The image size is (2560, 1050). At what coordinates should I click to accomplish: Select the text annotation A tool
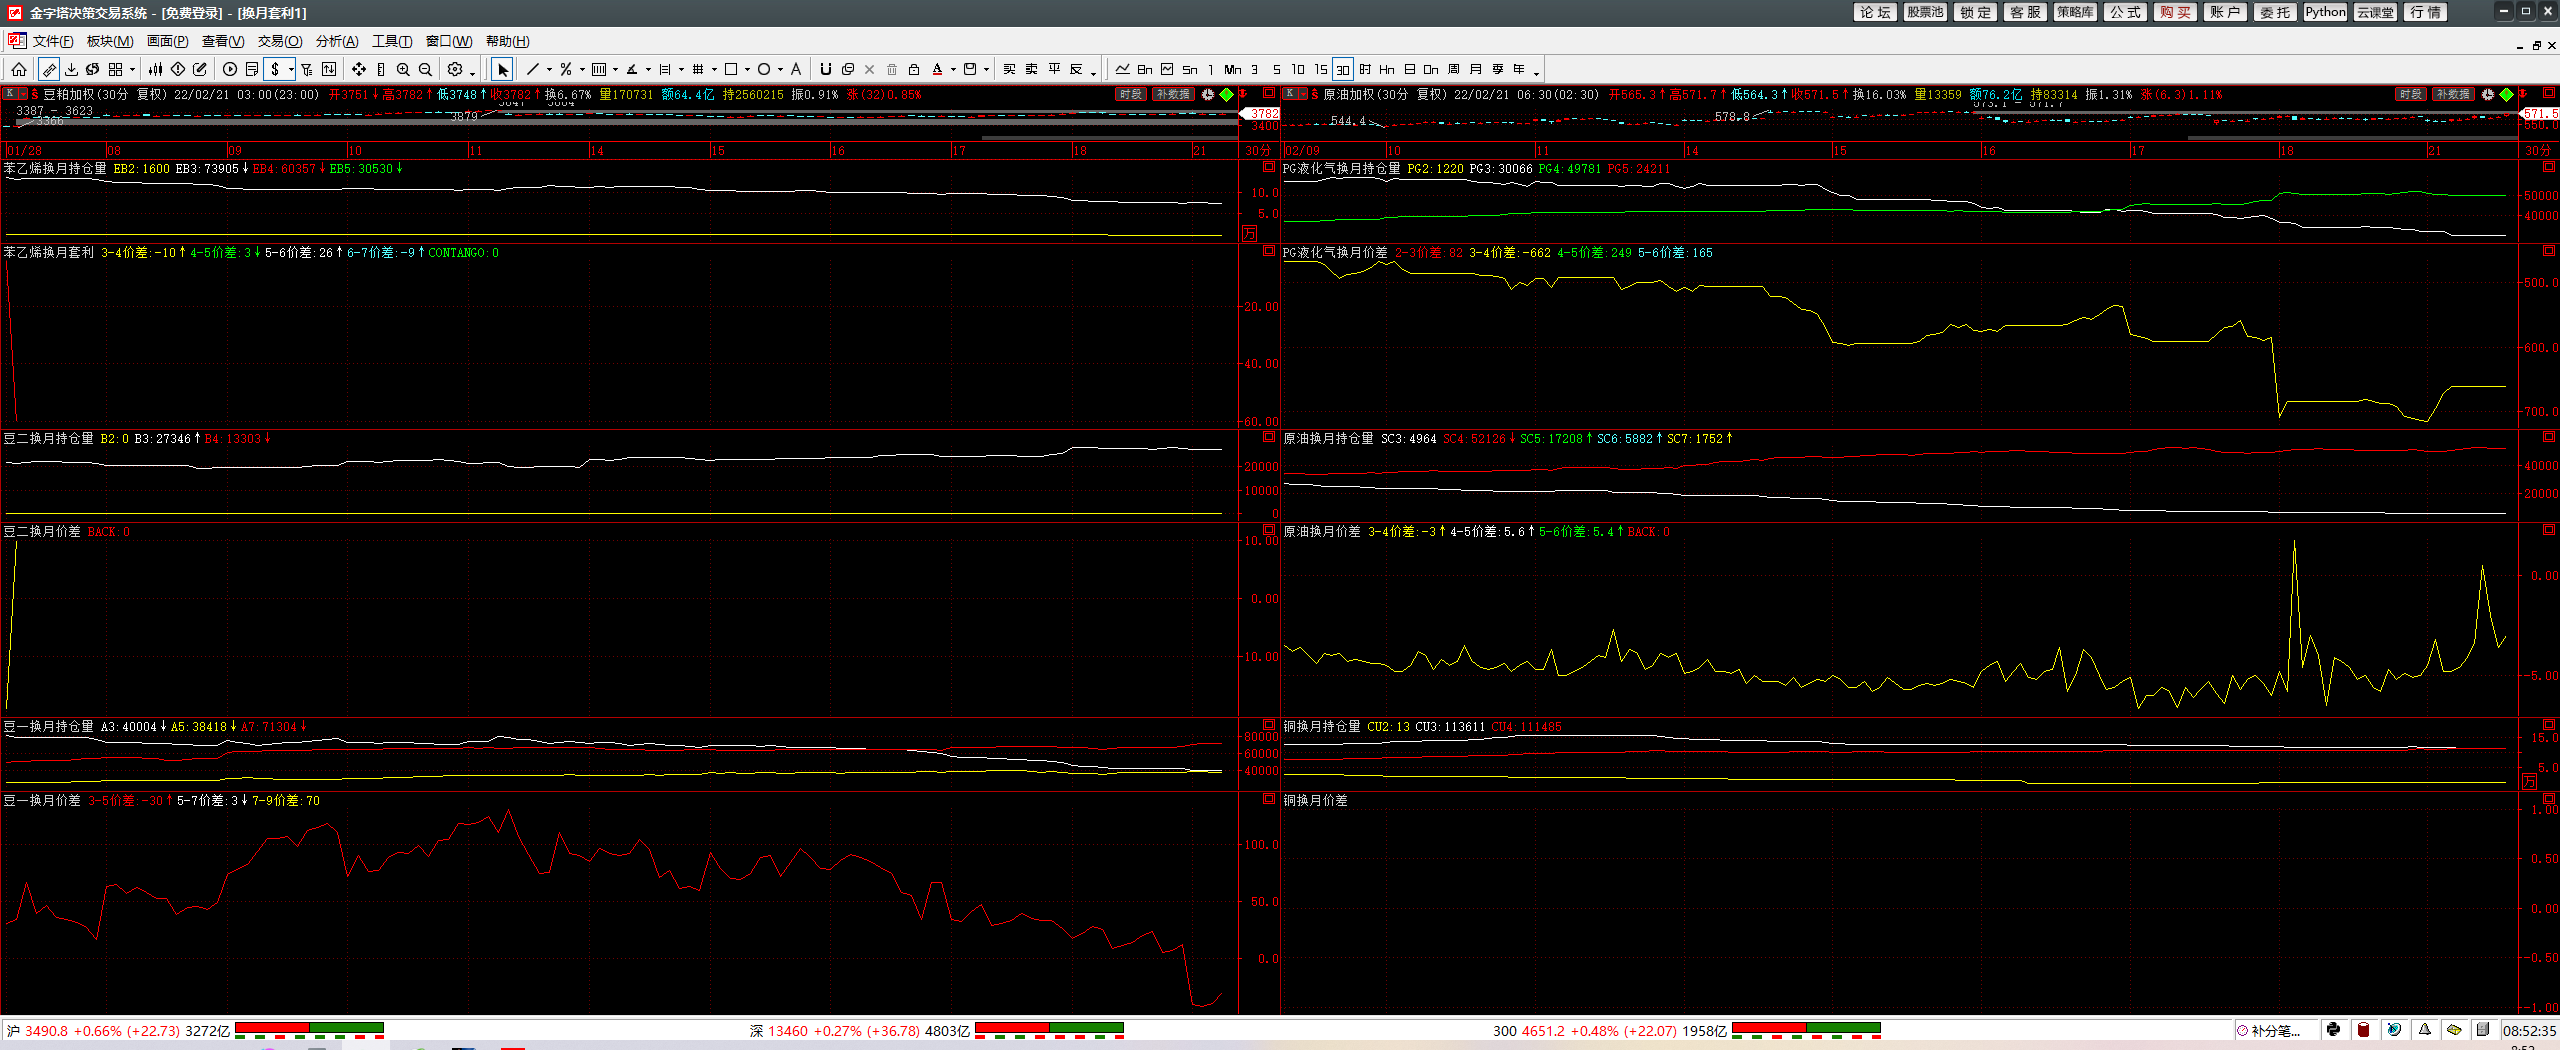click(x=796, y=69)
